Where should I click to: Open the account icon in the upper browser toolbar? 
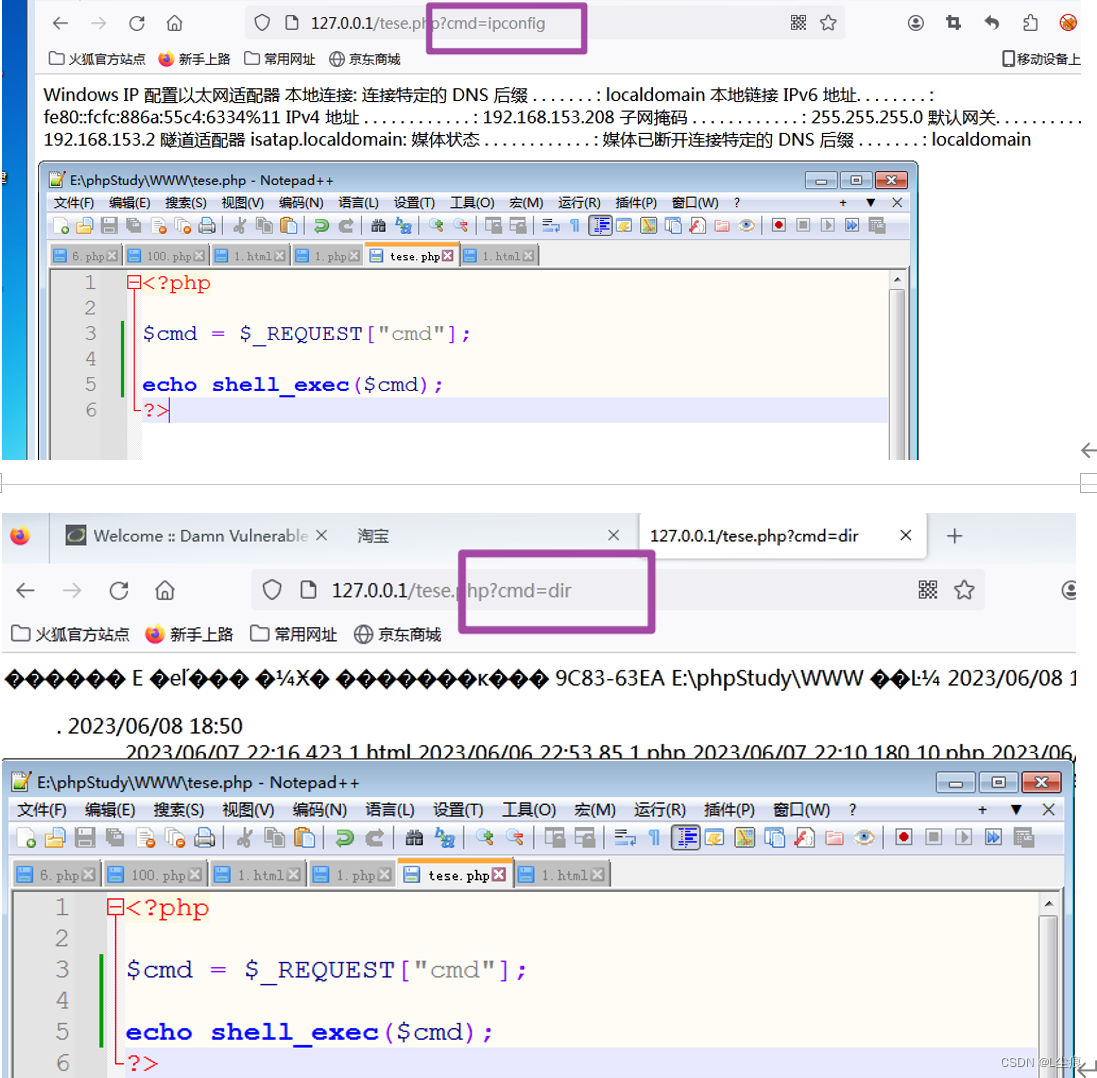pos(916,23)
